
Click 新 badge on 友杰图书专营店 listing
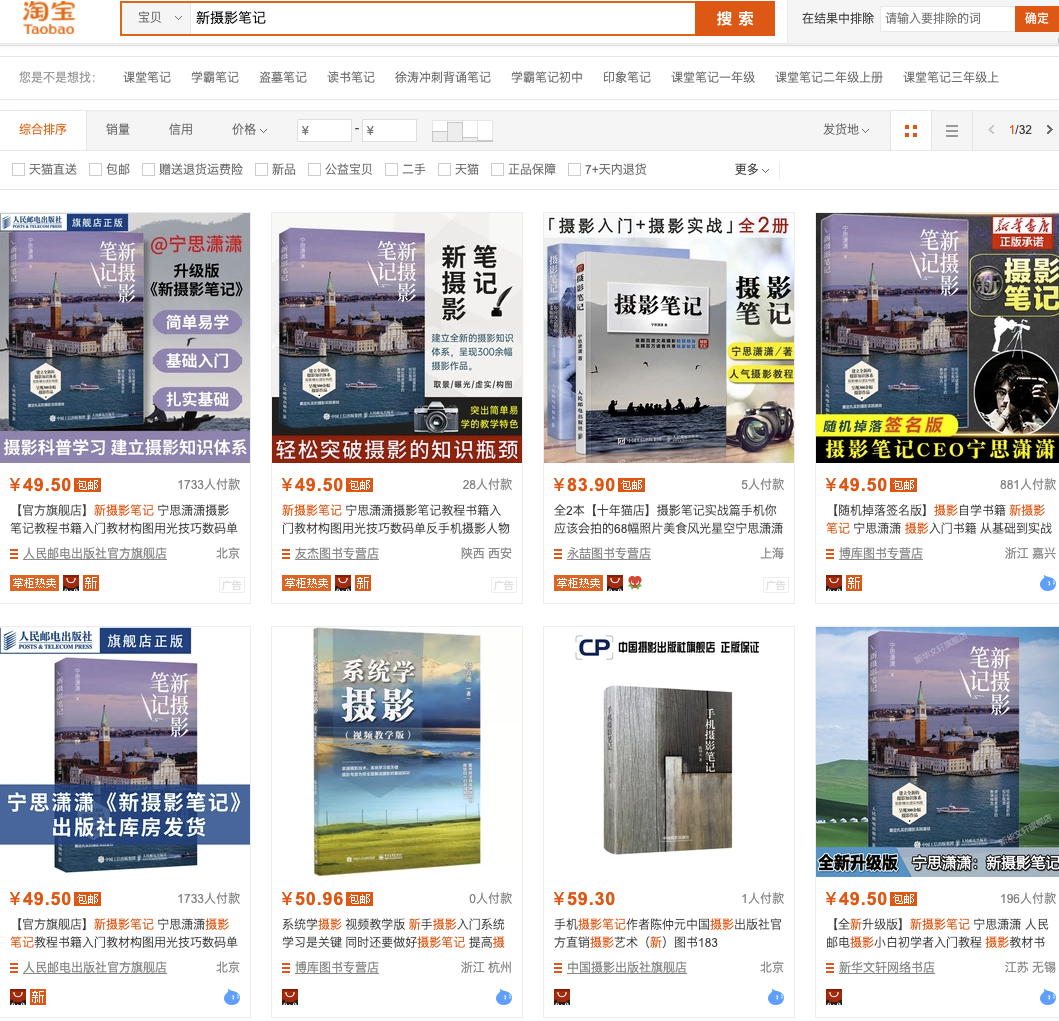(363, 583)
